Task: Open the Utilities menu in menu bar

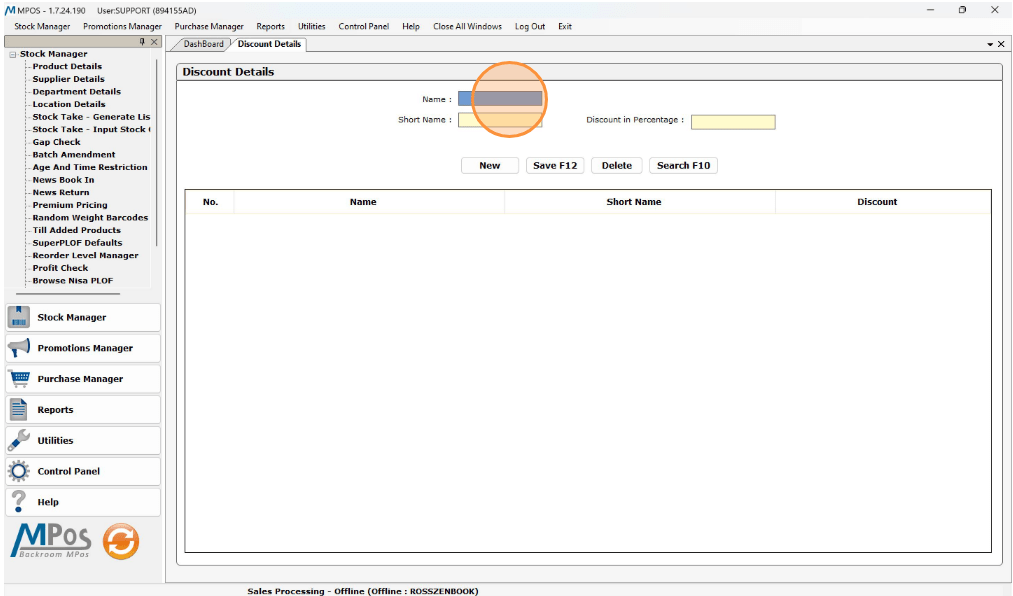Action: click(x=311, y=26)
